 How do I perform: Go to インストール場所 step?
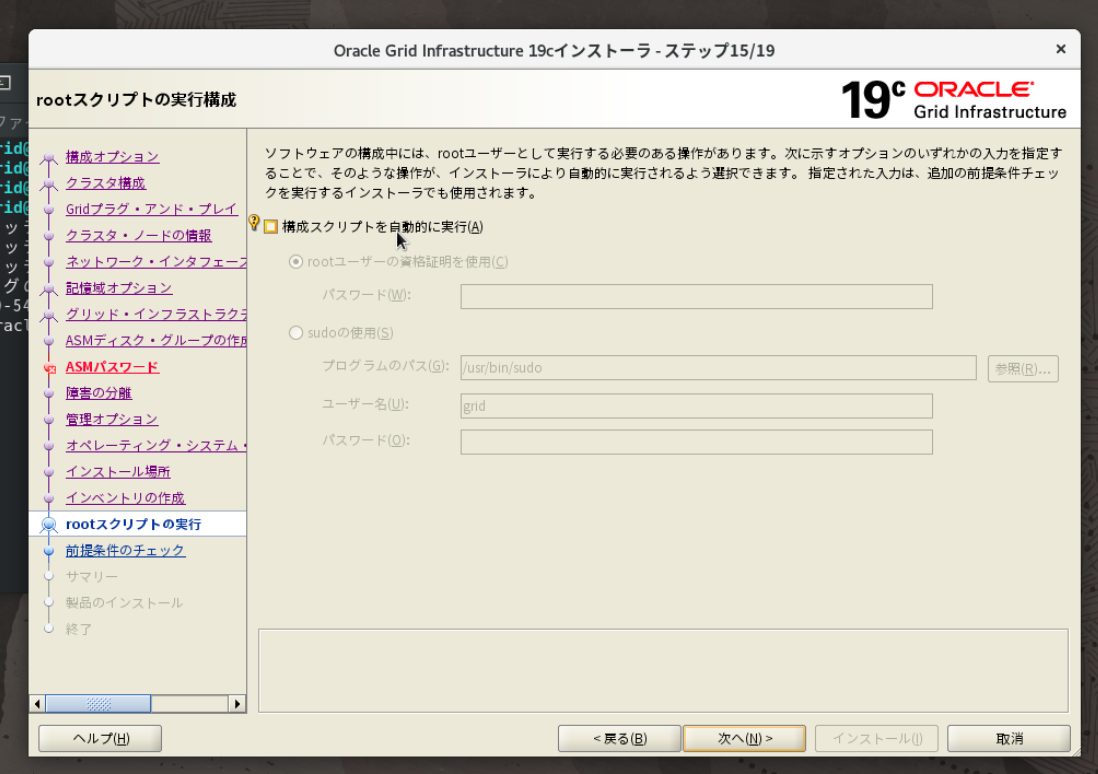[x=118, y=472]
